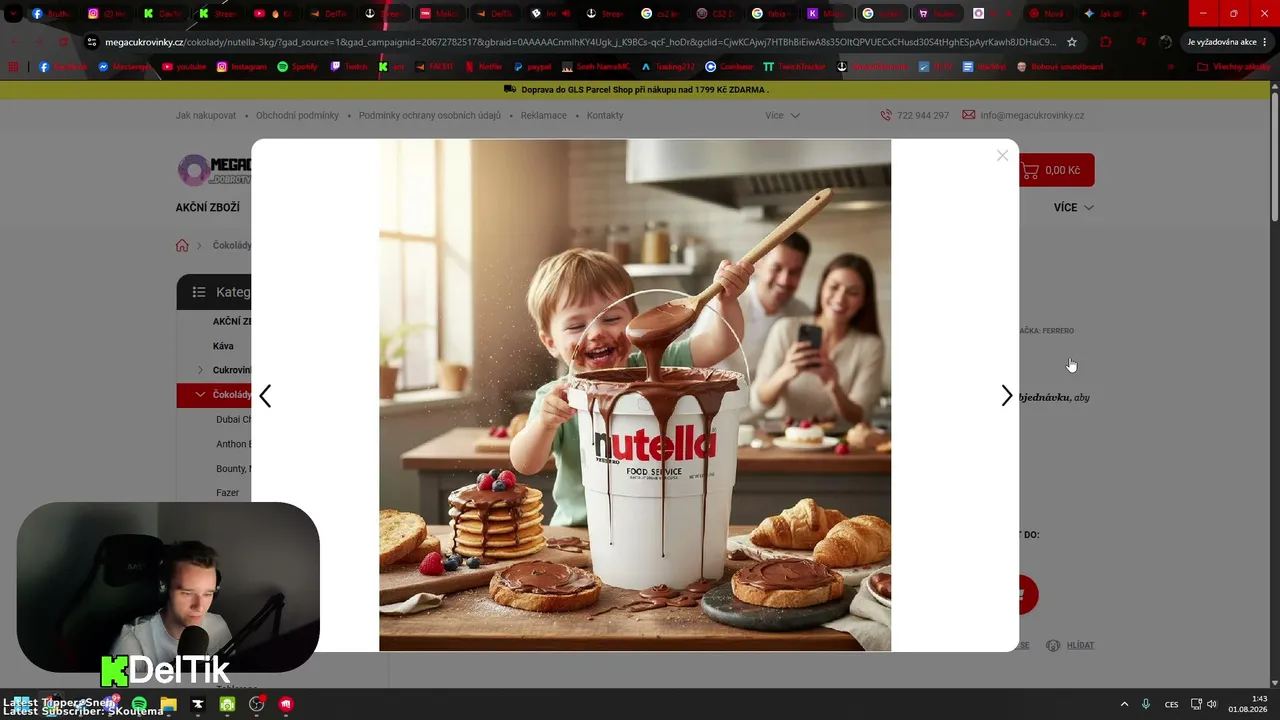The height and width of the screenshot is (720, 1280).
Task: Open the Spotify bookmark
Action: pos(298,66)
